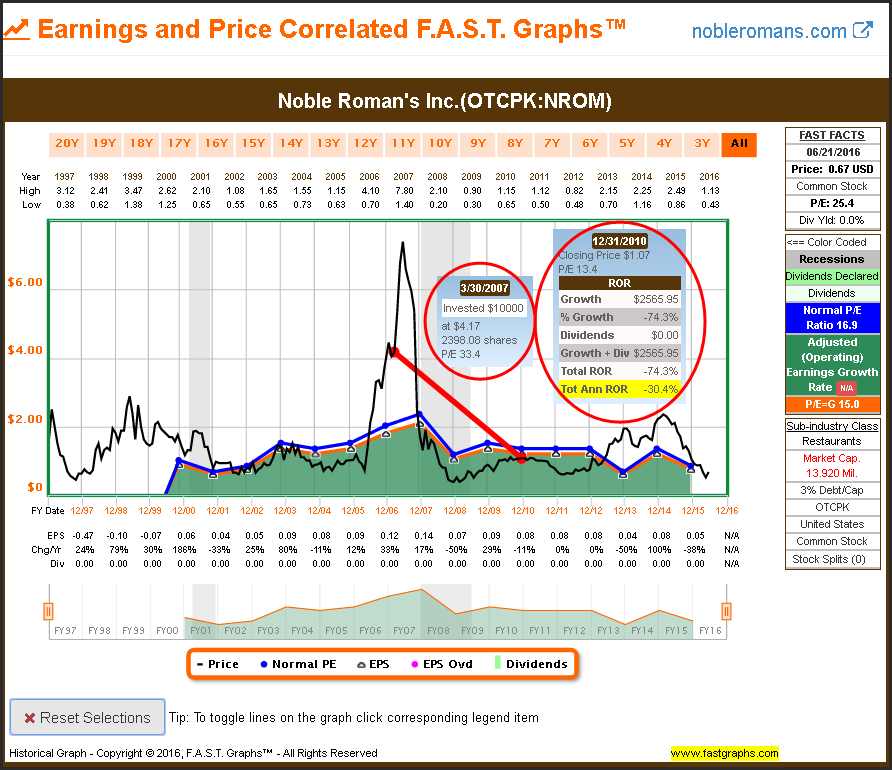Viewport: 892px width, 770px height.
Task: Pick the 3Y time range tab
Action: pyautogui.click(x=702, y=144)
